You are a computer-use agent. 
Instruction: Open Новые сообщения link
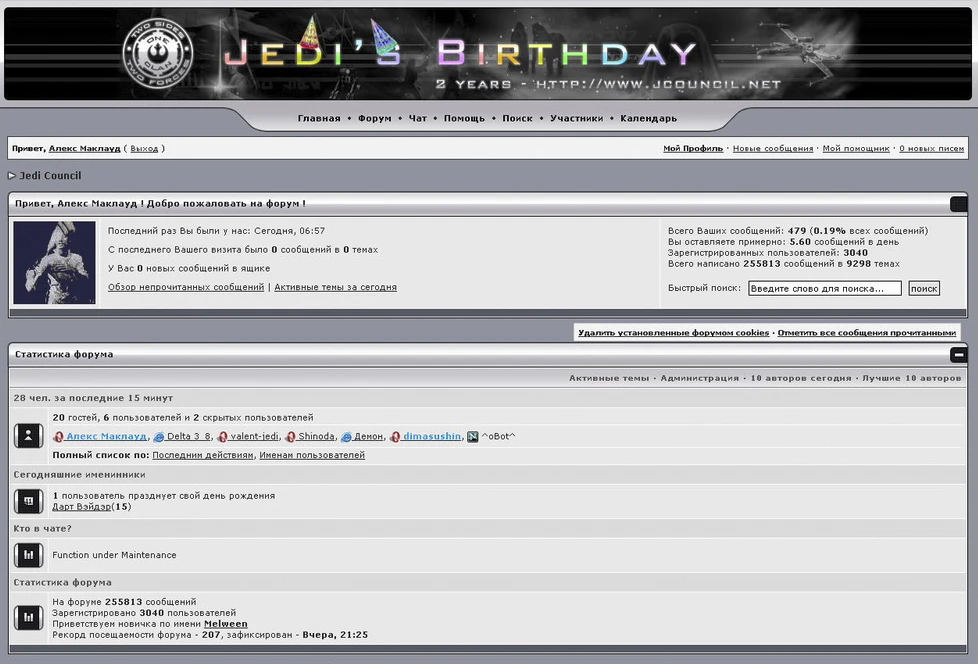(773, 148)
